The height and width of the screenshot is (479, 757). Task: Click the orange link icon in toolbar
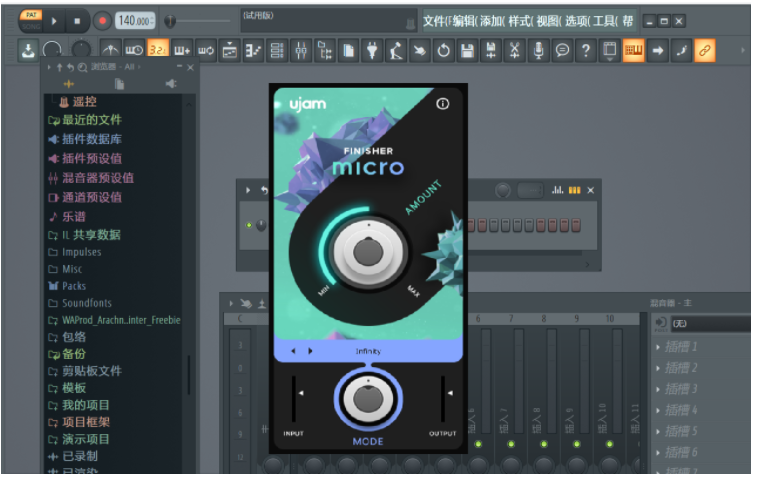tap(705, 50)
